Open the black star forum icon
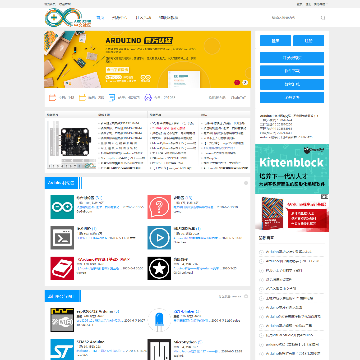 (159, 268)
